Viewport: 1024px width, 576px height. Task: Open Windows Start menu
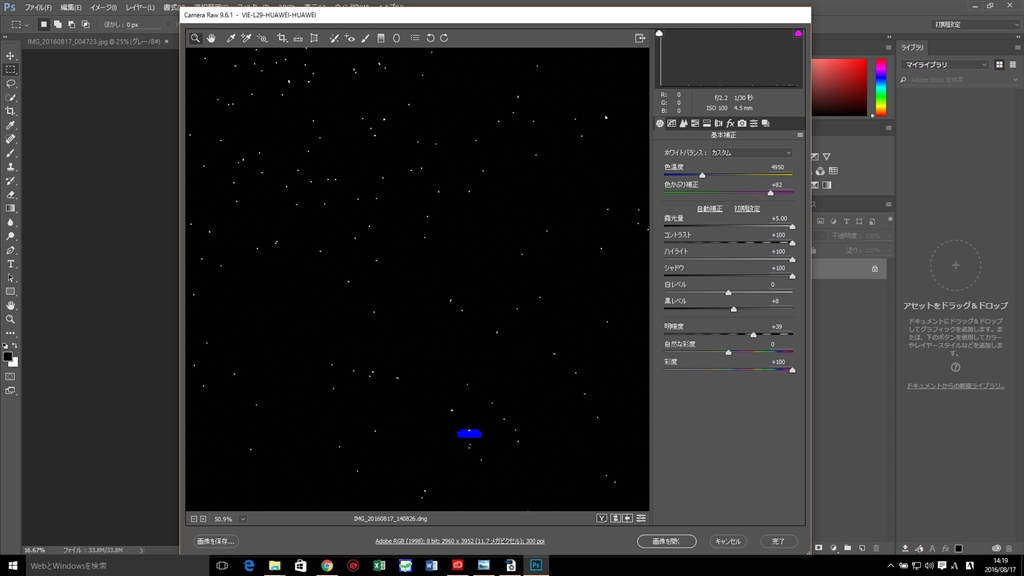click(x=12, y=566)
